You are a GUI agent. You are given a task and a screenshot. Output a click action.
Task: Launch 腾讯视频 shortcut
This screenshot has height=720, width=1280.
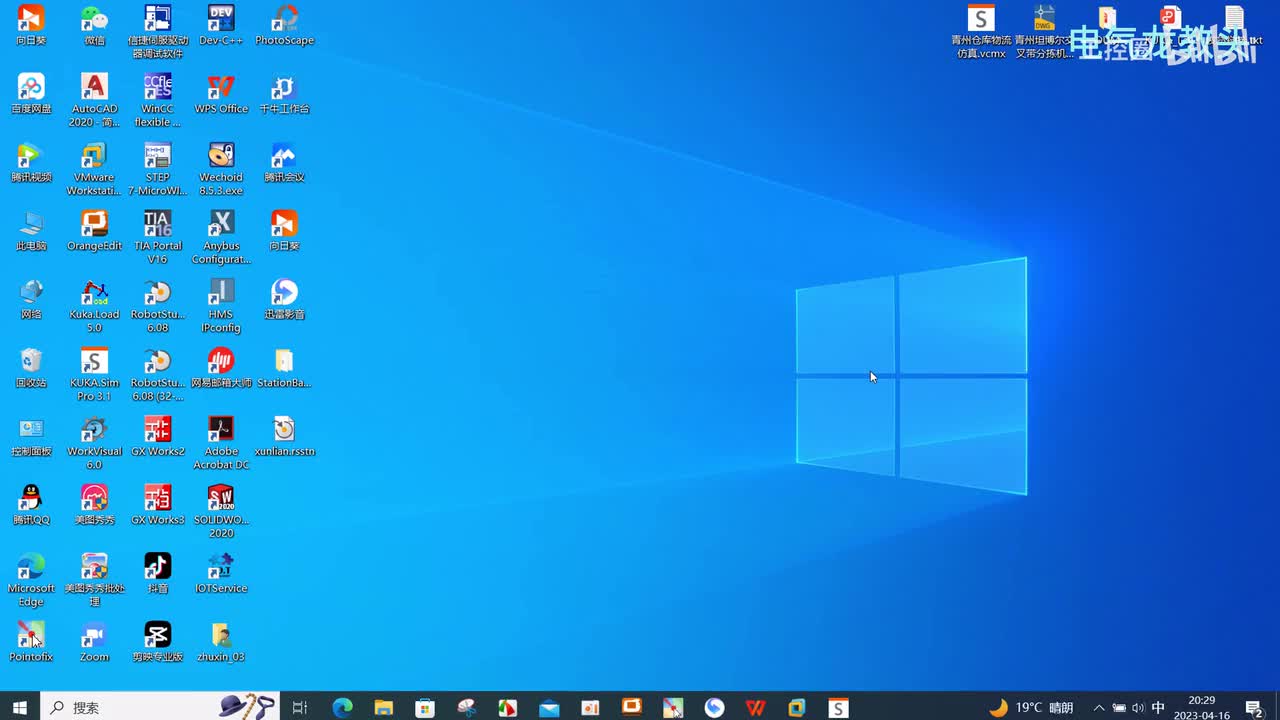pos(31,163)
